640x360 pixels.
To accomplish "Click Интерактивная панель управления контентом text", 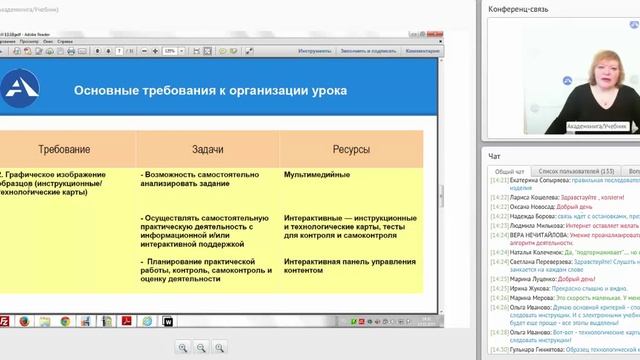I will coord(350,266).
